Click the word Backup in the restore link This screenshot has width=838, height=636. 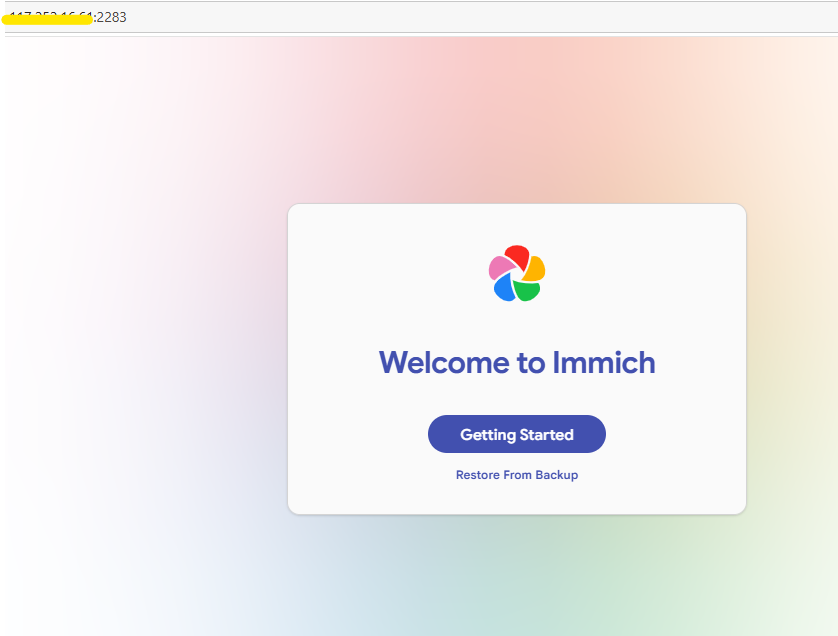557,475
